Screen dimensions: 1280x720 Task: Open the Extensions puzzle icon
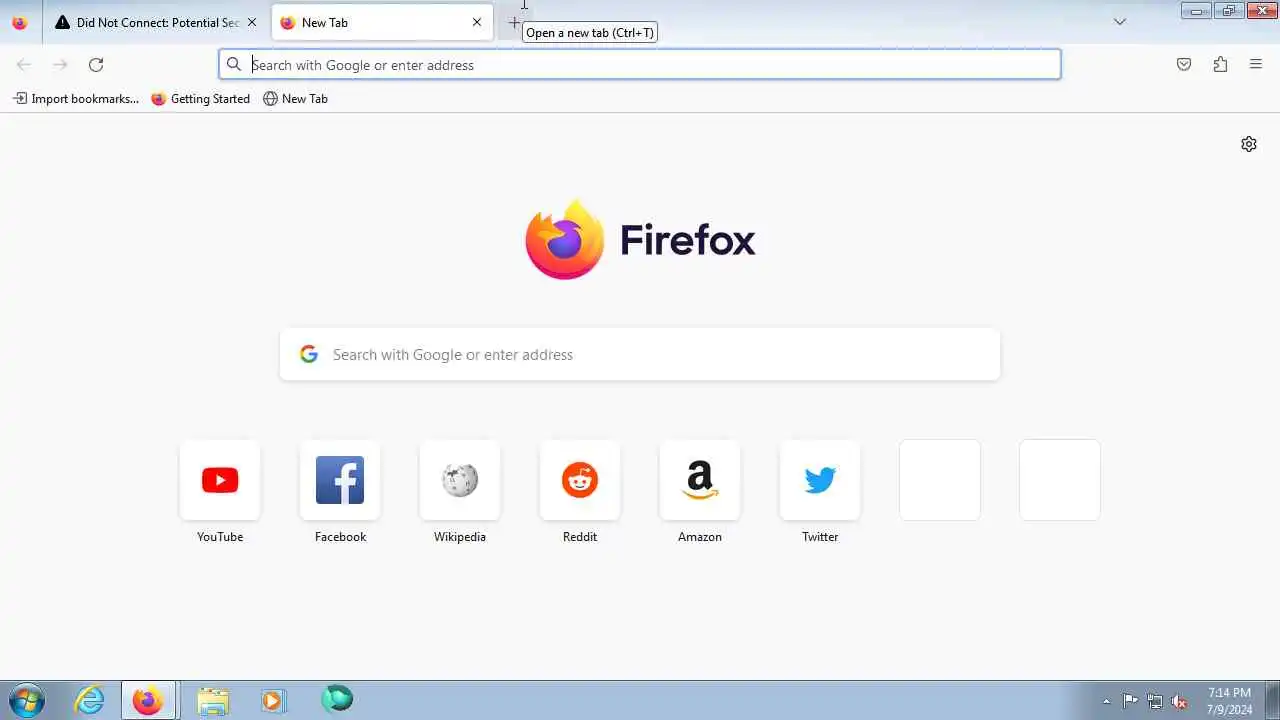coord(1220,64)
